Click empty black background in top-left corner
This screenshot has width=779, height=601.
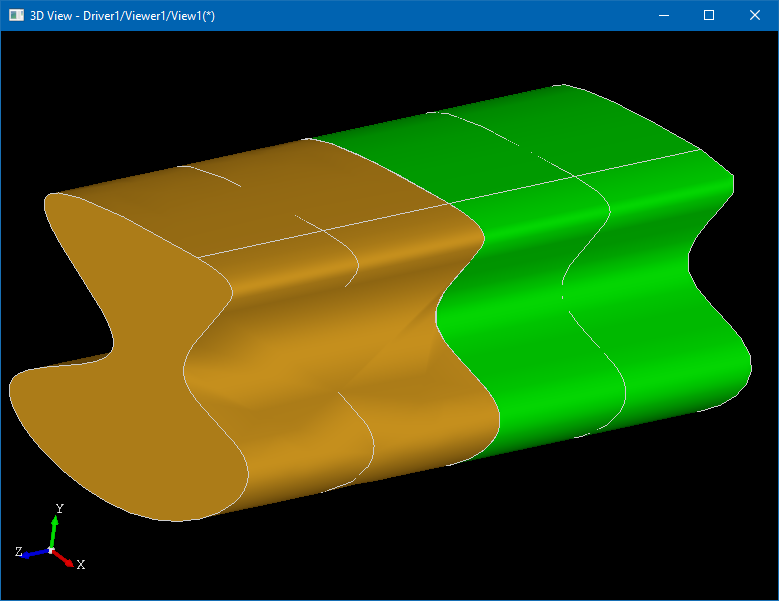pos(60,80)
